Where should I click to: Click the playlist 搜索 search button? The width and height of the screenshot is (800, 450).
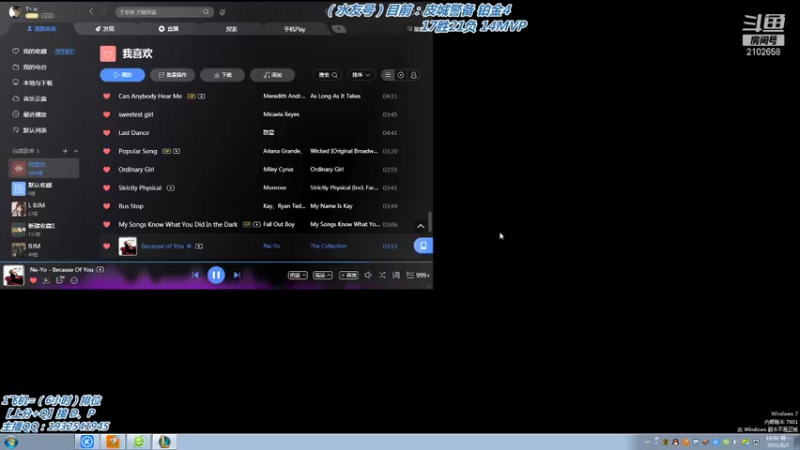tap(328, 75)
